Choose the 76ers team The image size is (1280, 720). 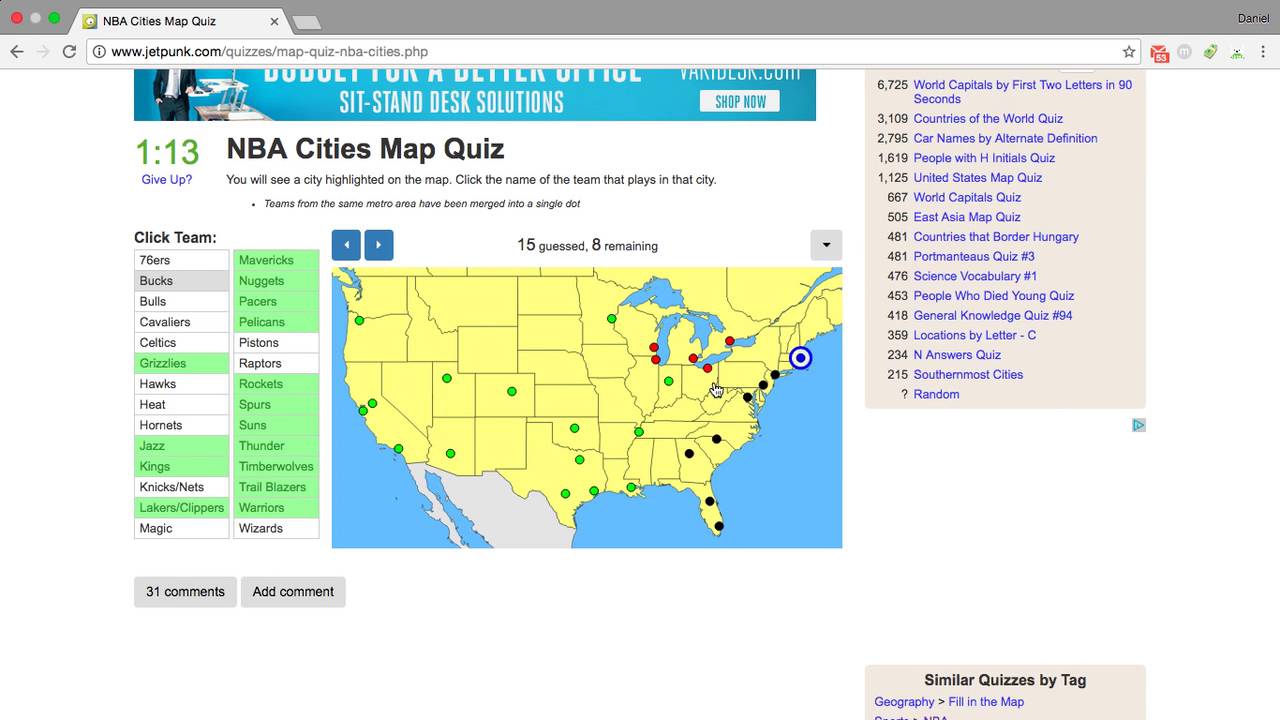point(182,260)
